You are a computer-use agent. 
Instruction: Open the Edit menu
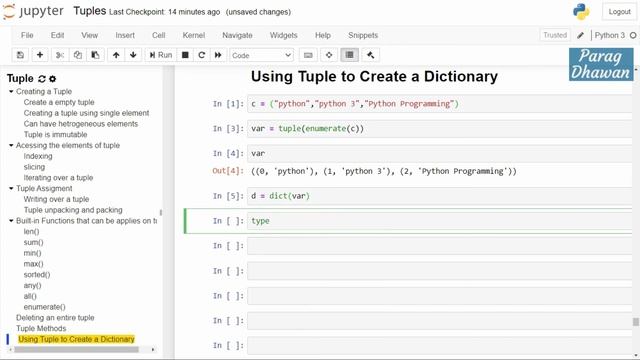click(x=57, y=36)
